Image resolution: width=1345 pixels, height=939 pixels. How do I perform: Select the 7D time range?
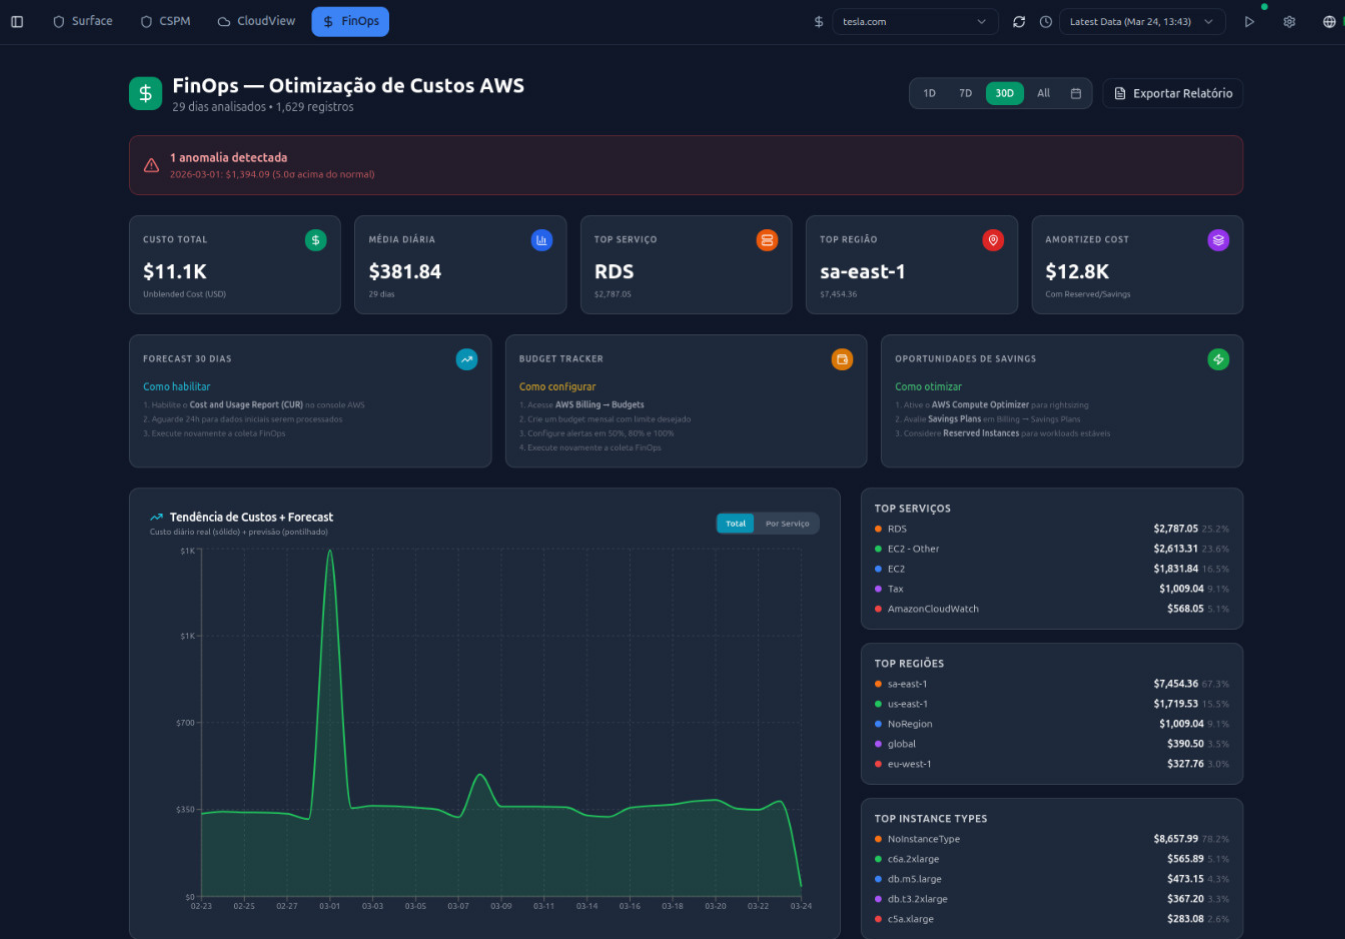click(966, 93)
